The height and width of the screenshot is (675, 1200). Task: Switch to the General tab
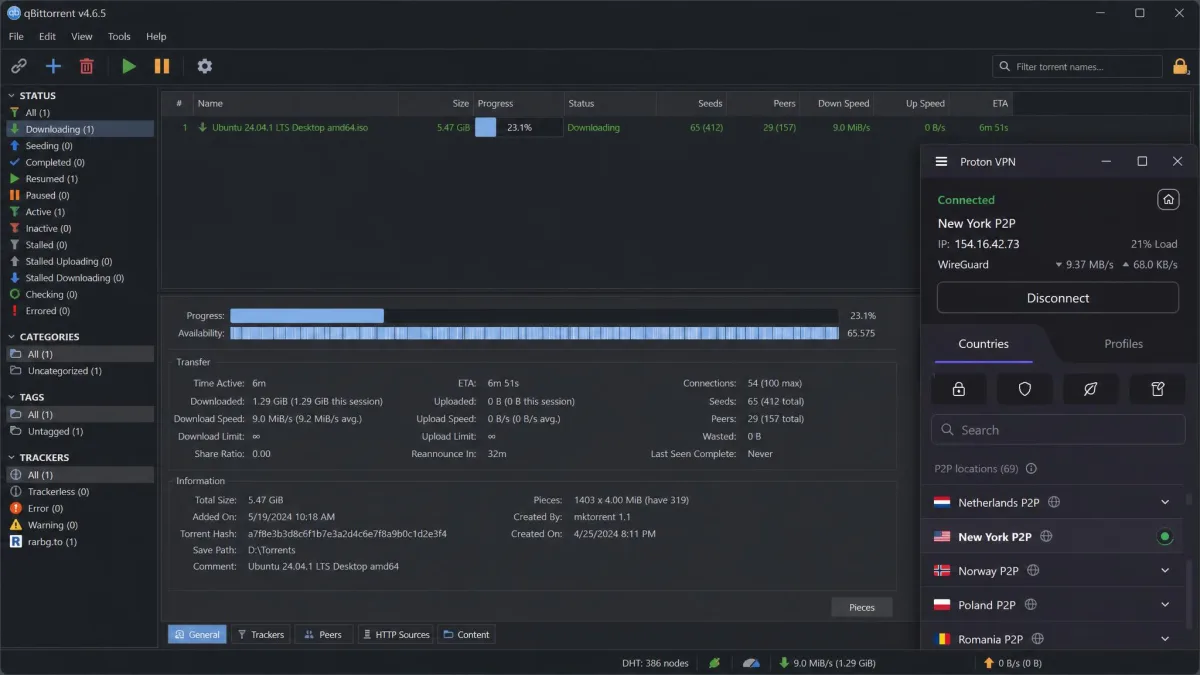[x=197, y=634]
